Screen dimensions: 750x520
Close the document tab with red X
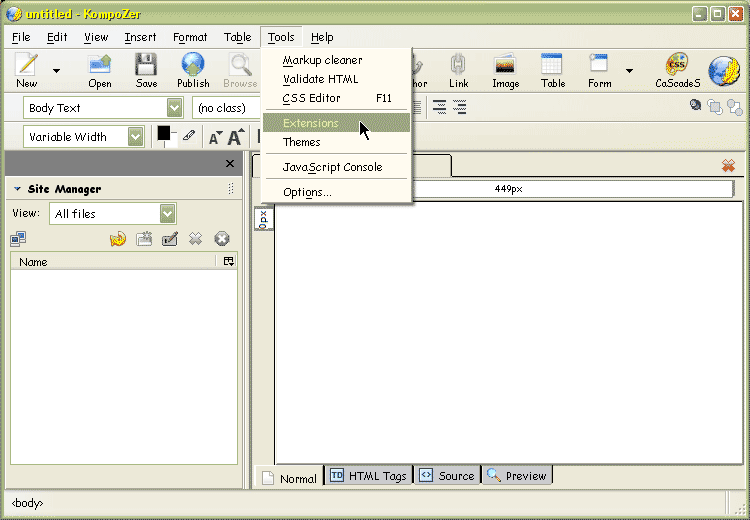coord(728,166)
